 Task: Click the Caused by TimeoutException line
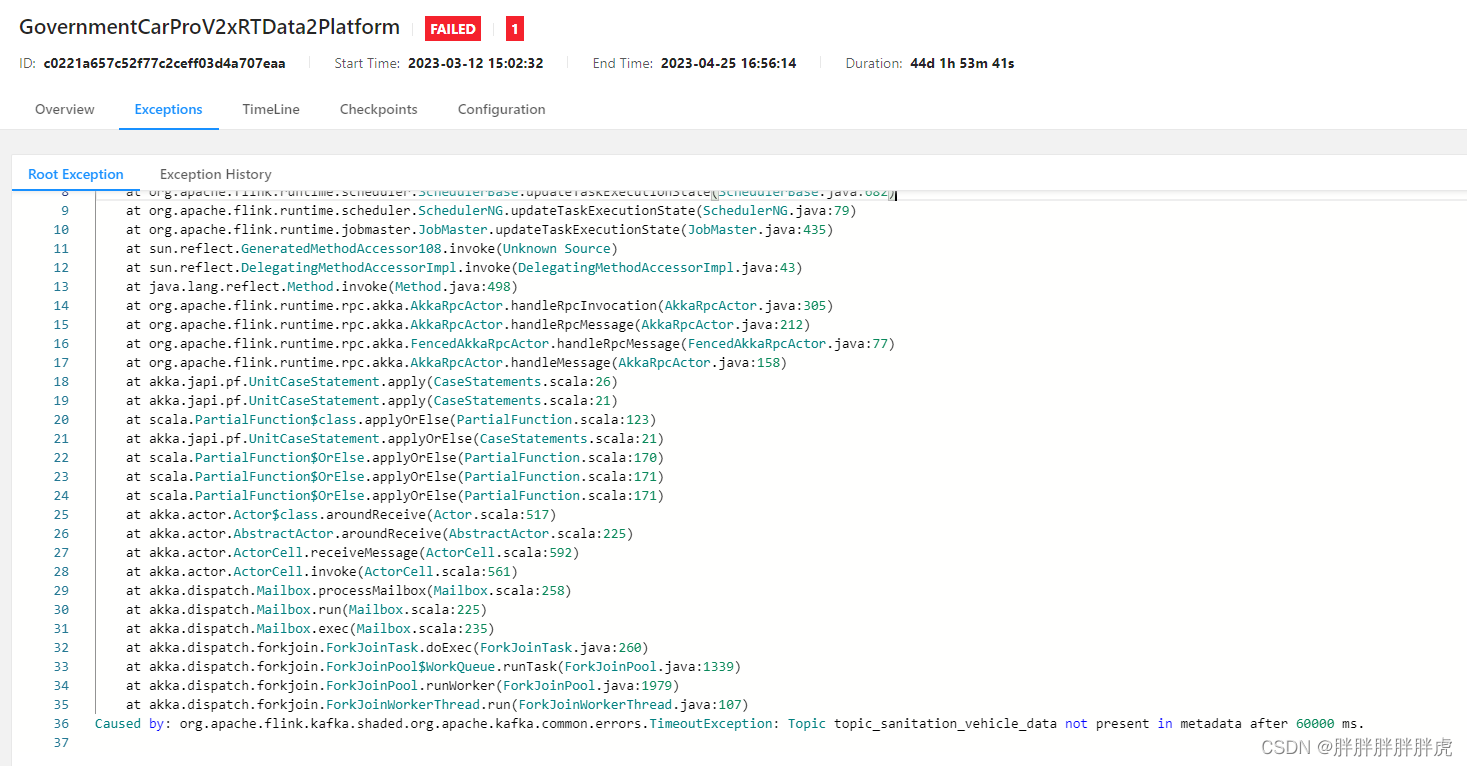[729, 723]
